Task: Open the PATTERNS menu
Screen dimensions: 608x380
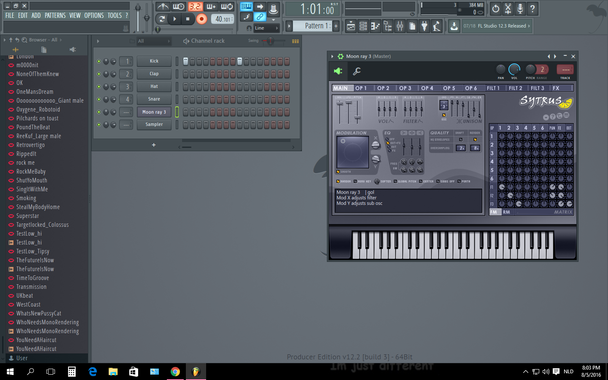Action: click(55, 16)
